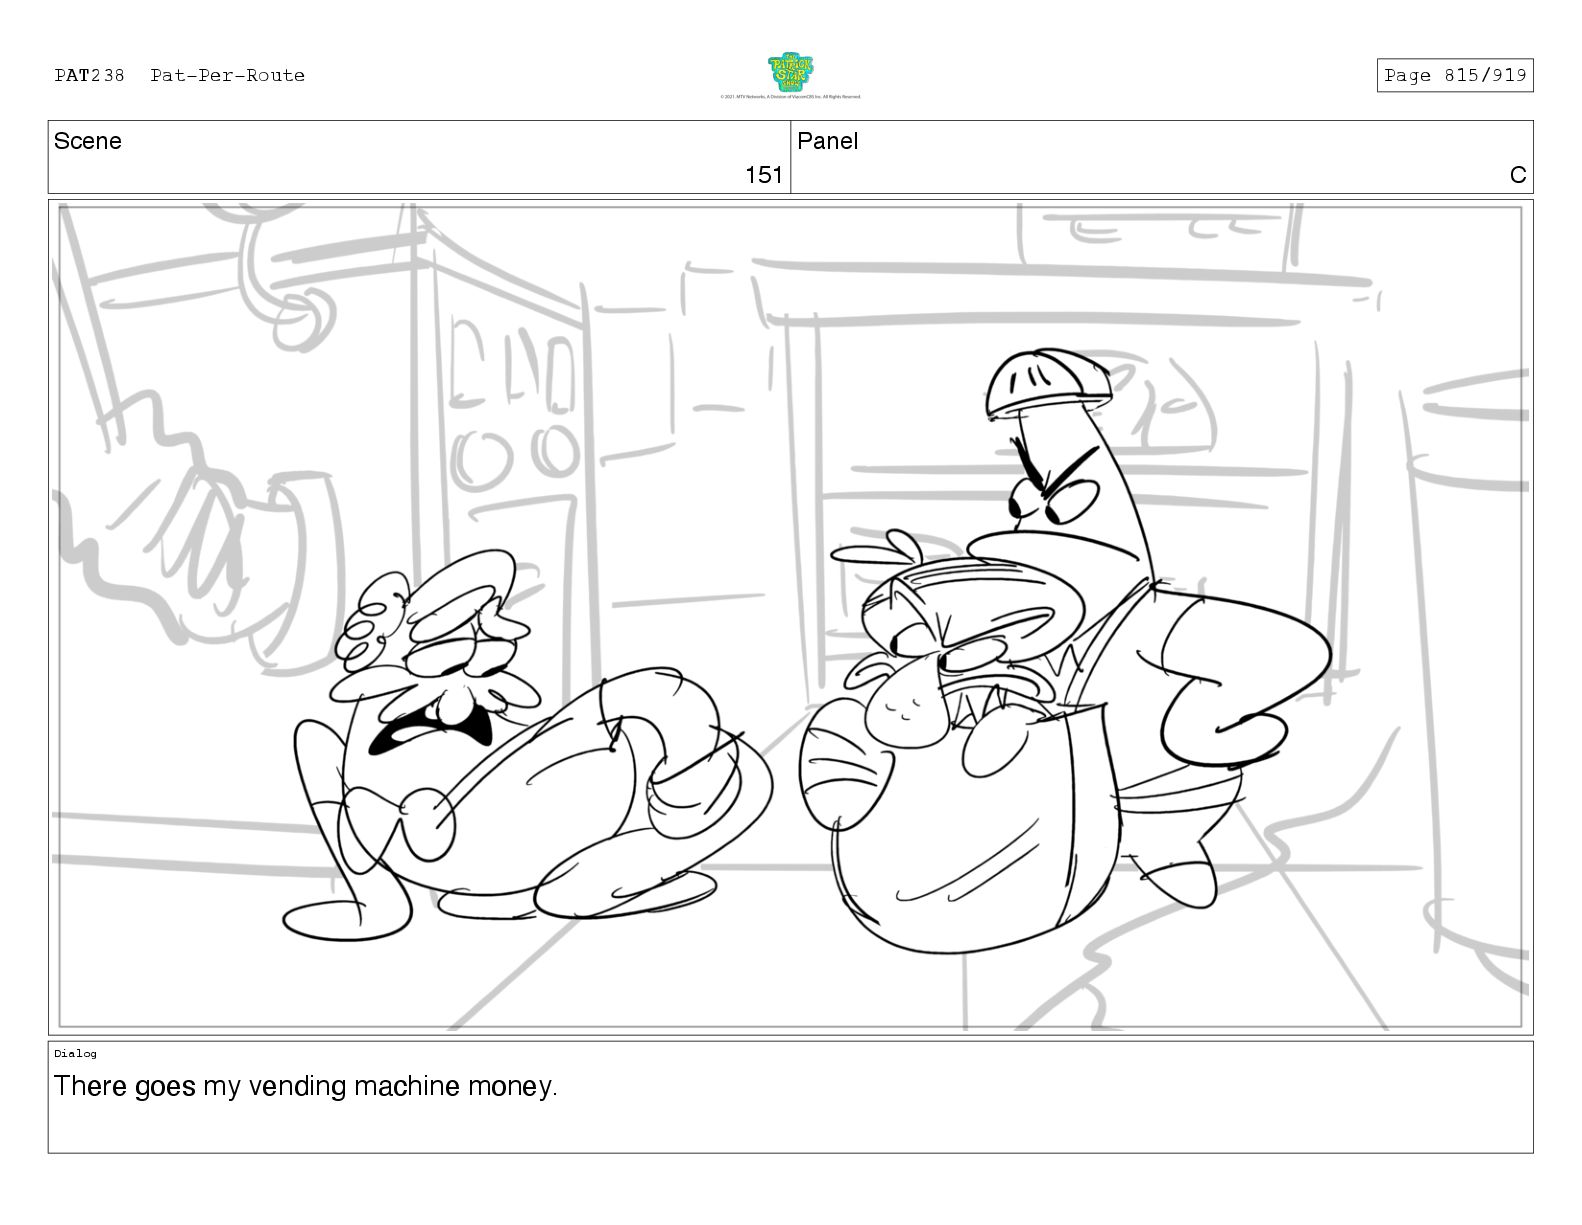The height and width of the screenshot is (1225, 1582).
Task: Click the 'Panel' header label
Action: pyautogui.click(x=828, y=141)
